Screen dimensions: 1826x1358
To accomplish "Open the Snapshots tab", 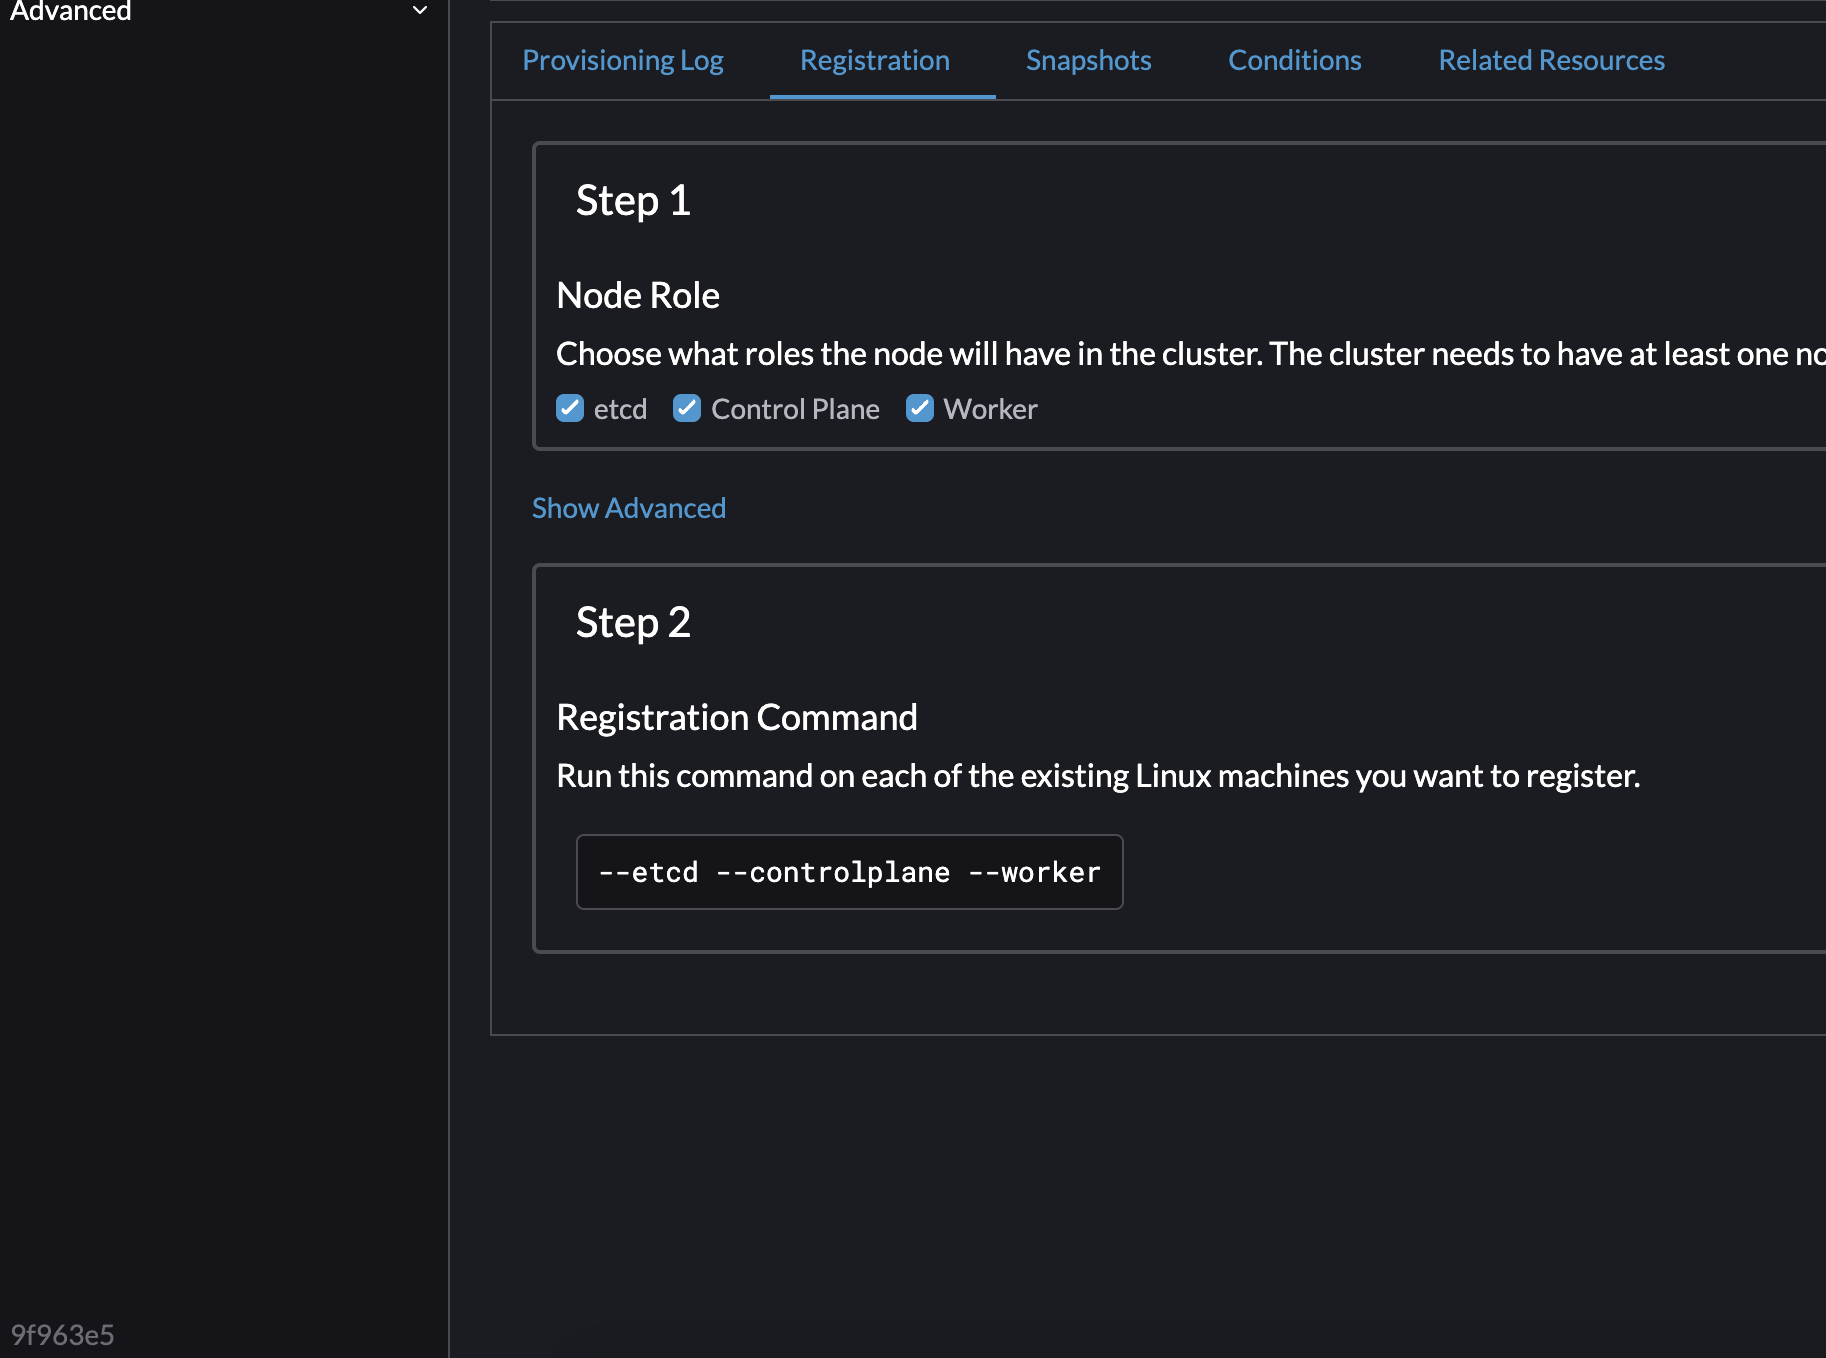I will pyautogui.click(x=1088, y=60).
